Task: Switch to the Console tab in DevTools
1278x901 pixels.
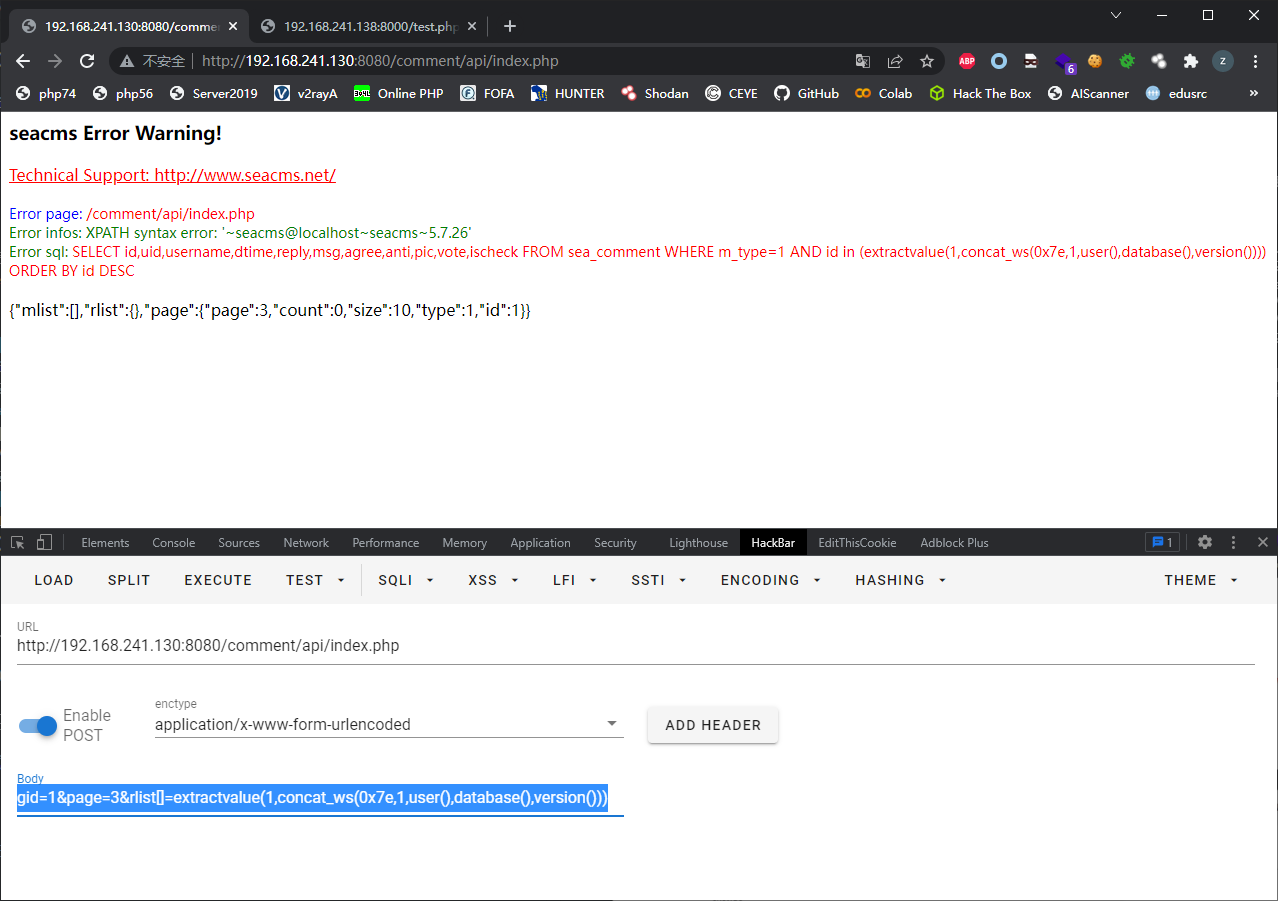Action: point(174,542)
